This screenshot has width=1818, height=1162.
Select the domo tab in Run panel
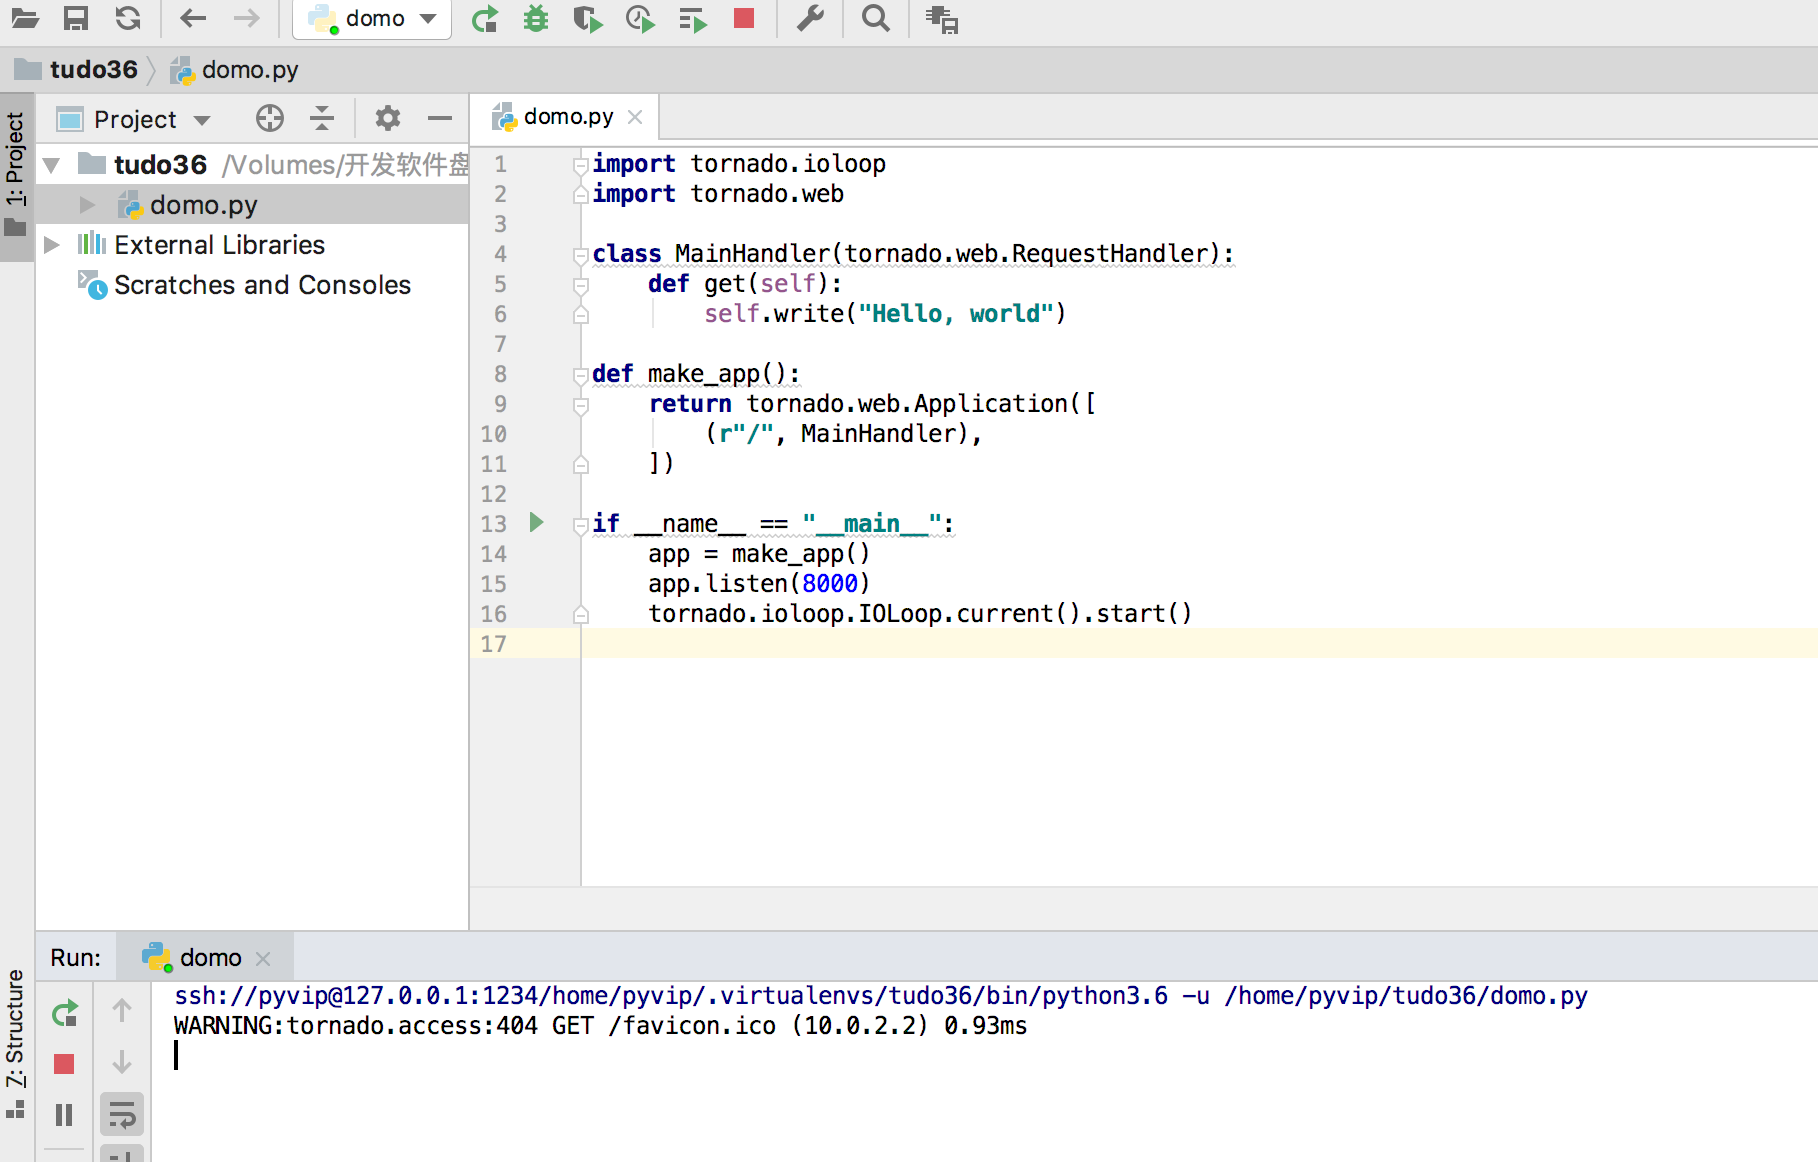click(208, 958)
